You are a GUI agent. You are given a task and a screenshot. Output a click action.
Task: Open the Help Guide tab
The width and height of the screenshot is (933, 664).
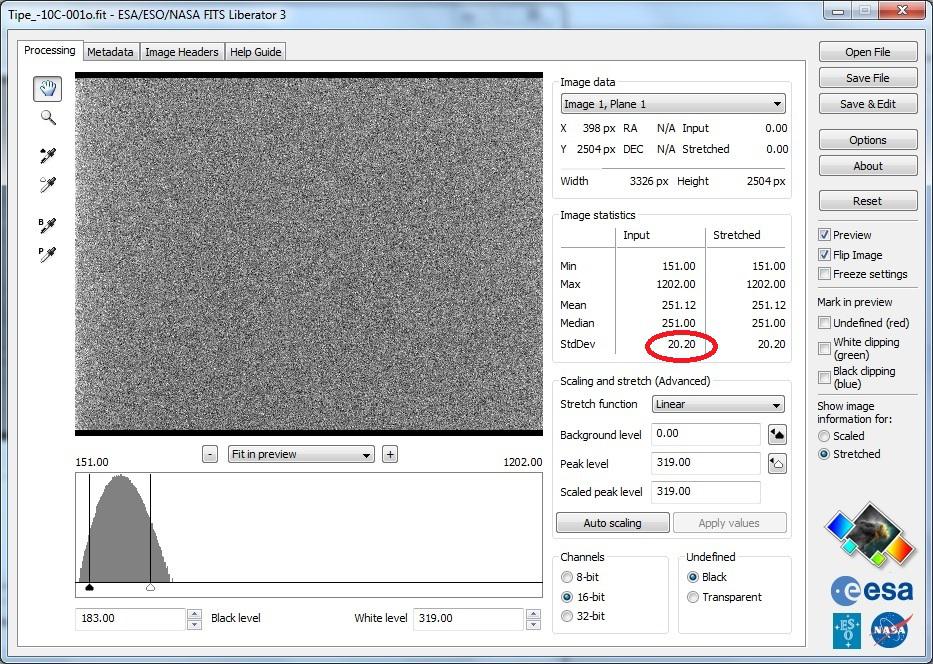pyautogui.click(x=255, y=52)
